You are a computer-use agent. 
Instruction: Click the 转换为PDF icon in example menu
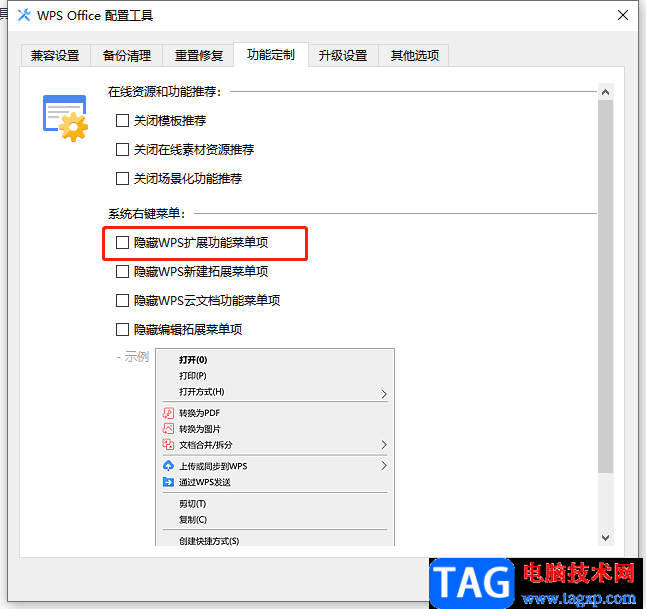pyautogui.click(x=168, y=412)
